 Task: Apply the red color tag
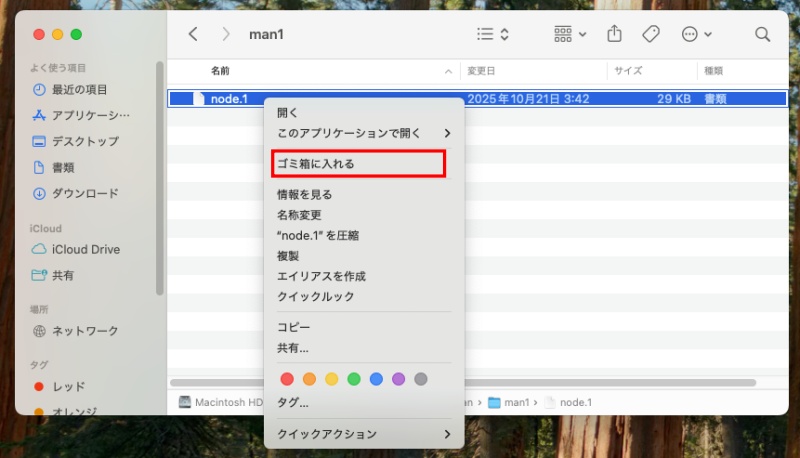(287, 379)
